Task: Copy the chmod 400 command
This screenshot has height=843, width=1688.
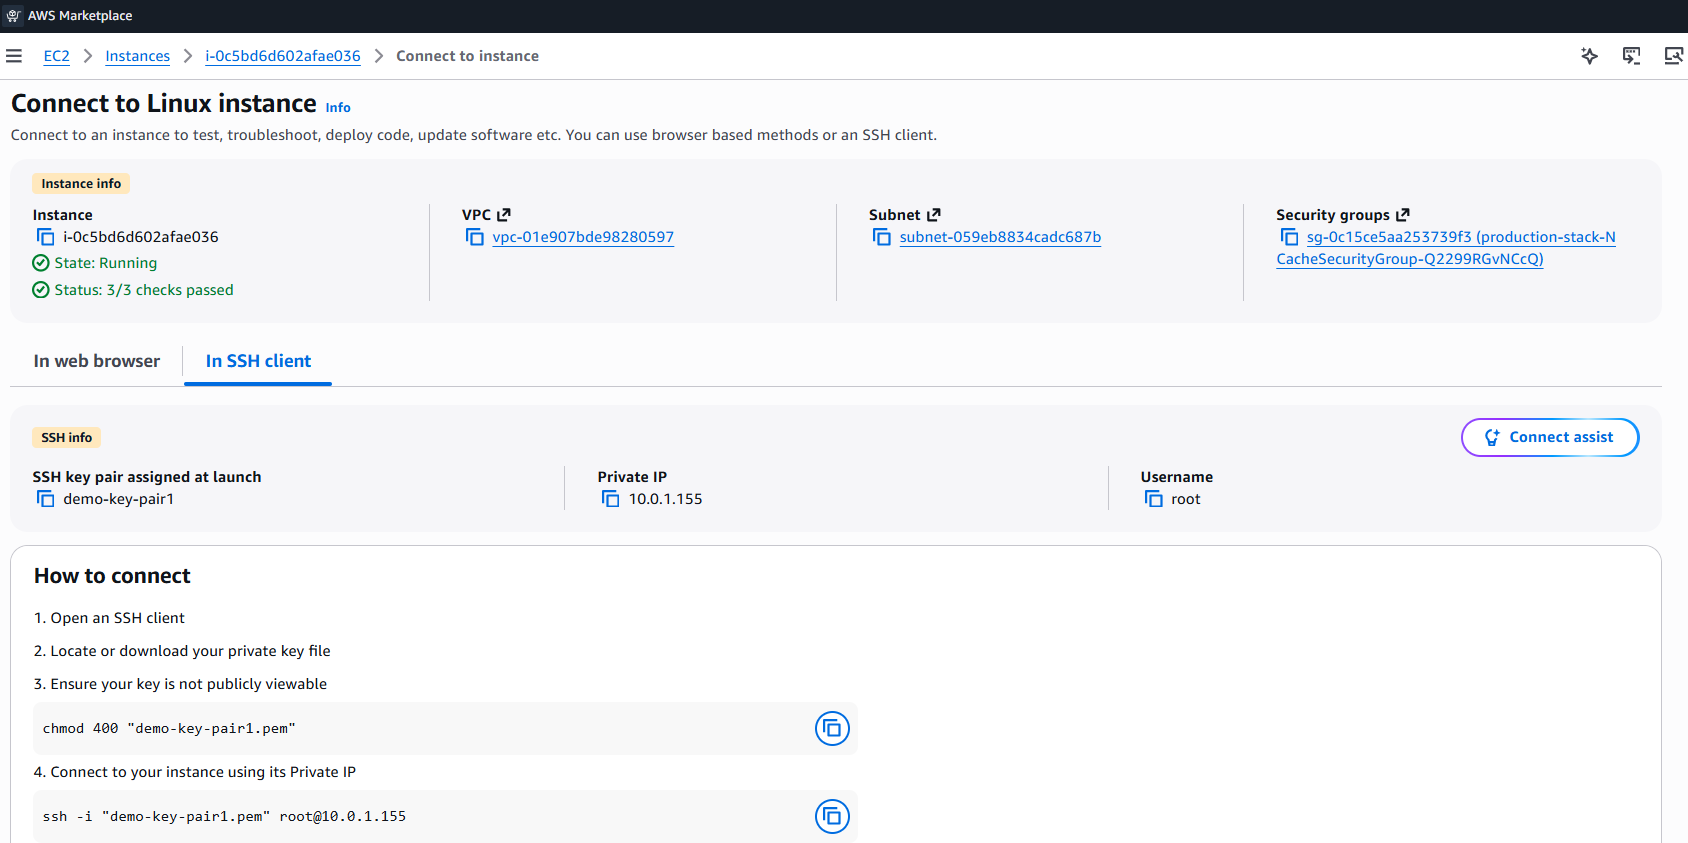Action: coord(832,729)
